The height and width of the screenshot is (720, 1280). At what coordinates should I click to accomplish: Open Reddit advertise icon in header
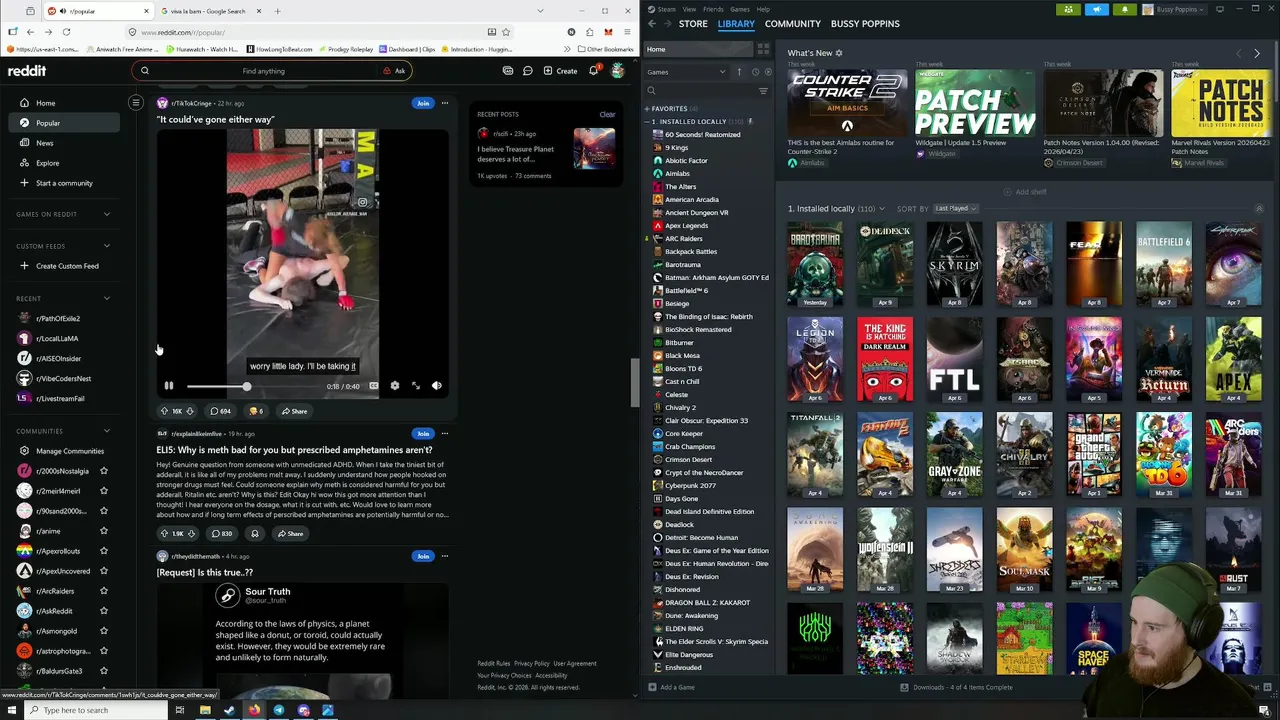coord(508,71)
